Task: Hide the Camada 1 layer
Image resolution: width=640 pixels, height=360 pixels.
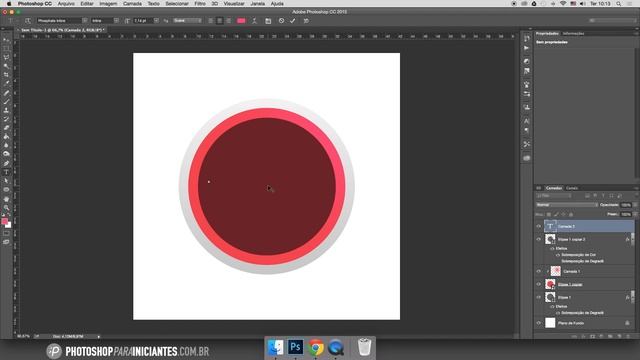Action: tap(538, 271)
